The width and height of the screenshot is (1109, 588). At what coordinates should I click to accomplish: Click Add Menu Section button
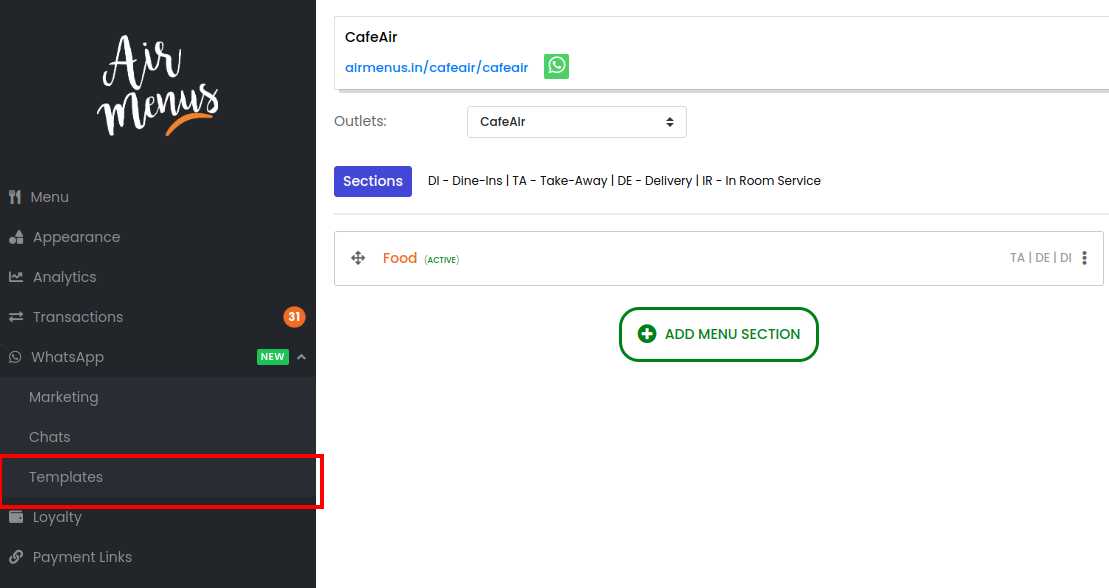point(719,334)
